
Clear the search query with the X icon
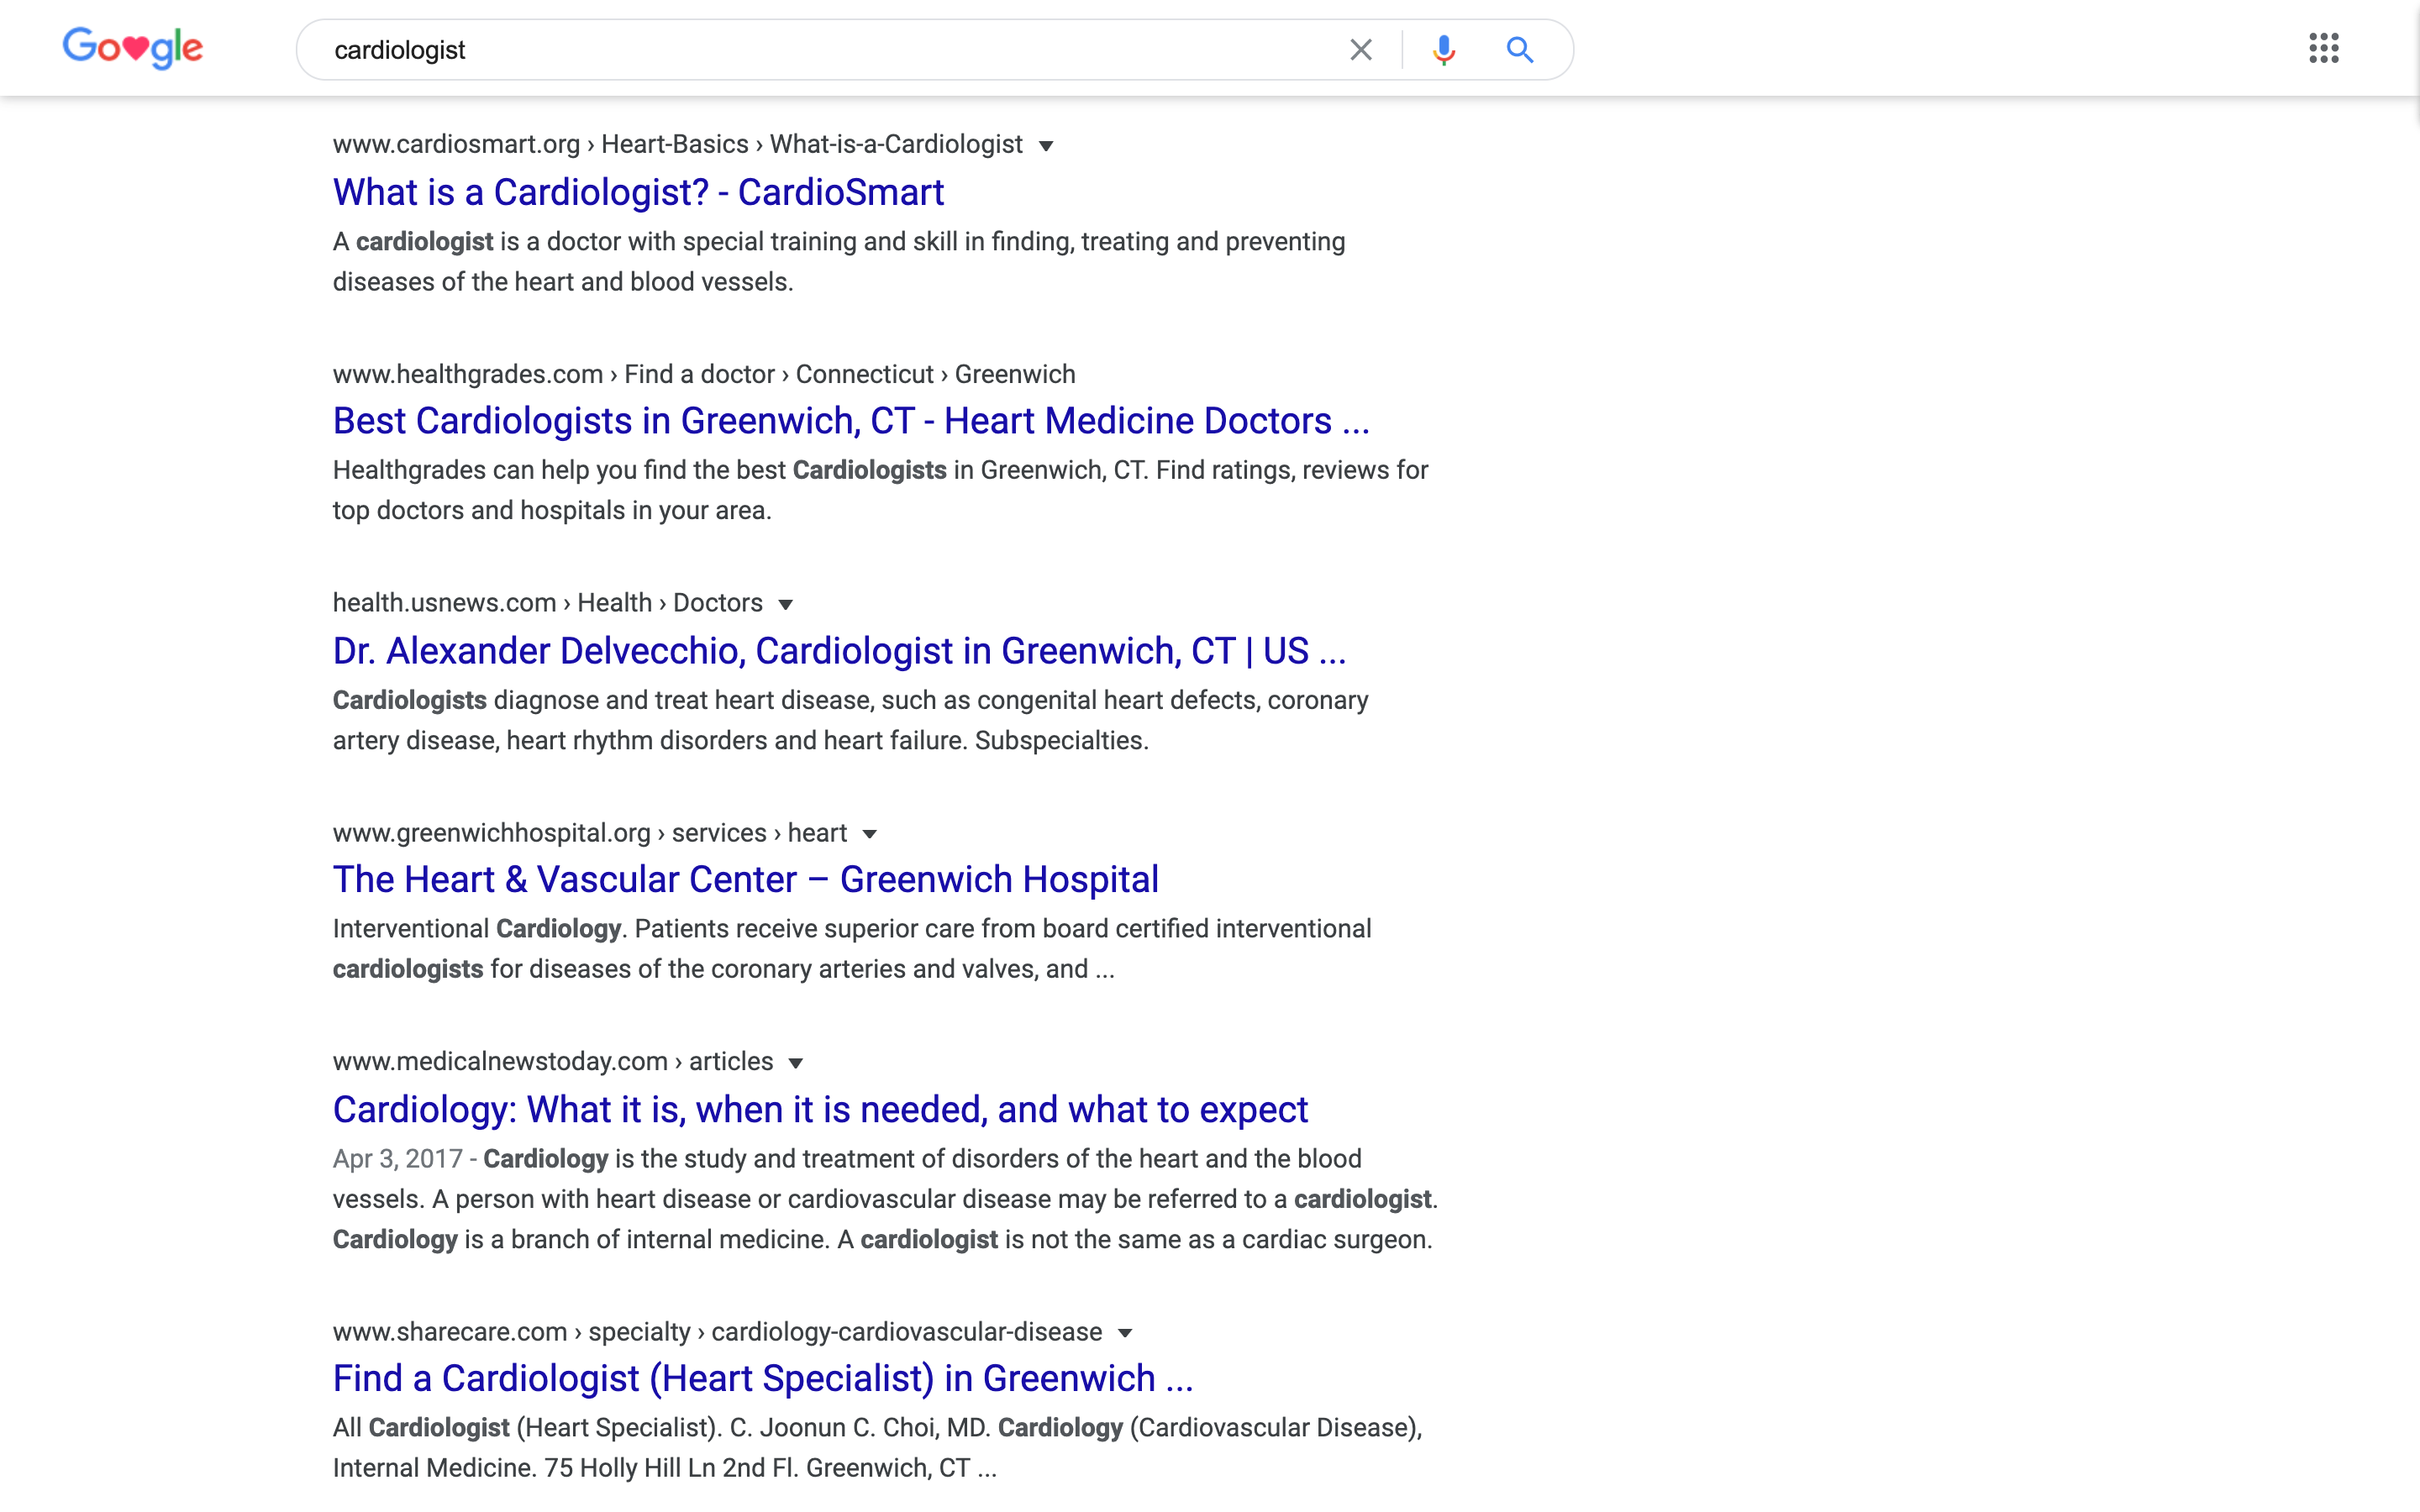[1360, 50]
